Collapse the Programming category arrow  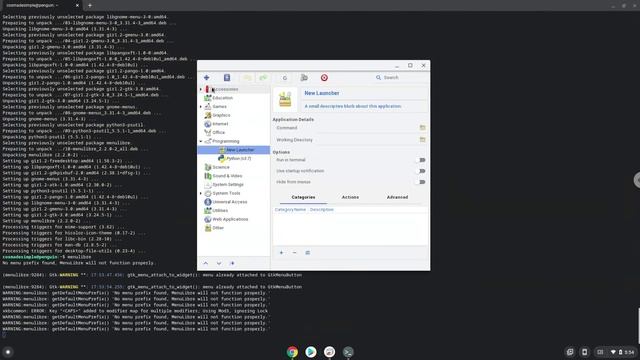[201, 141]
